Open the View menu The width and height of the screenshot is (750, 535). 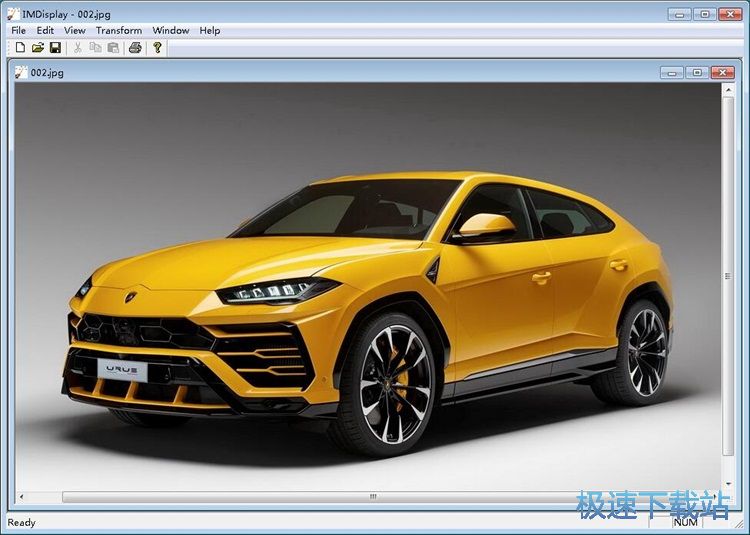tap(75, 30)
